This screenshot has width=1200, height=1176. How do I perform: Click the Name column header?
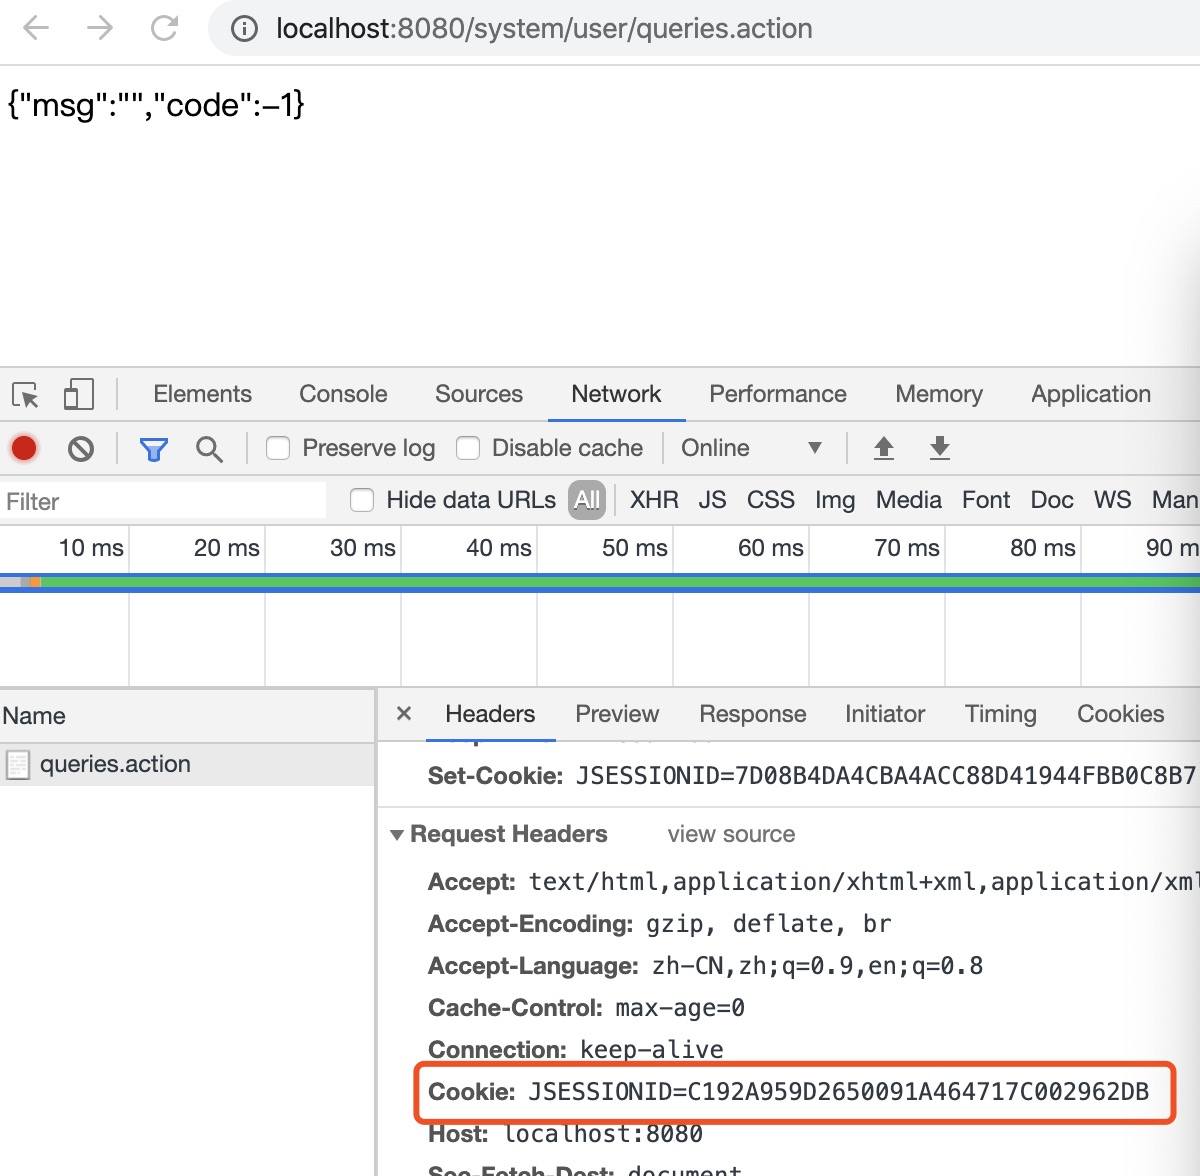point(187,716)
